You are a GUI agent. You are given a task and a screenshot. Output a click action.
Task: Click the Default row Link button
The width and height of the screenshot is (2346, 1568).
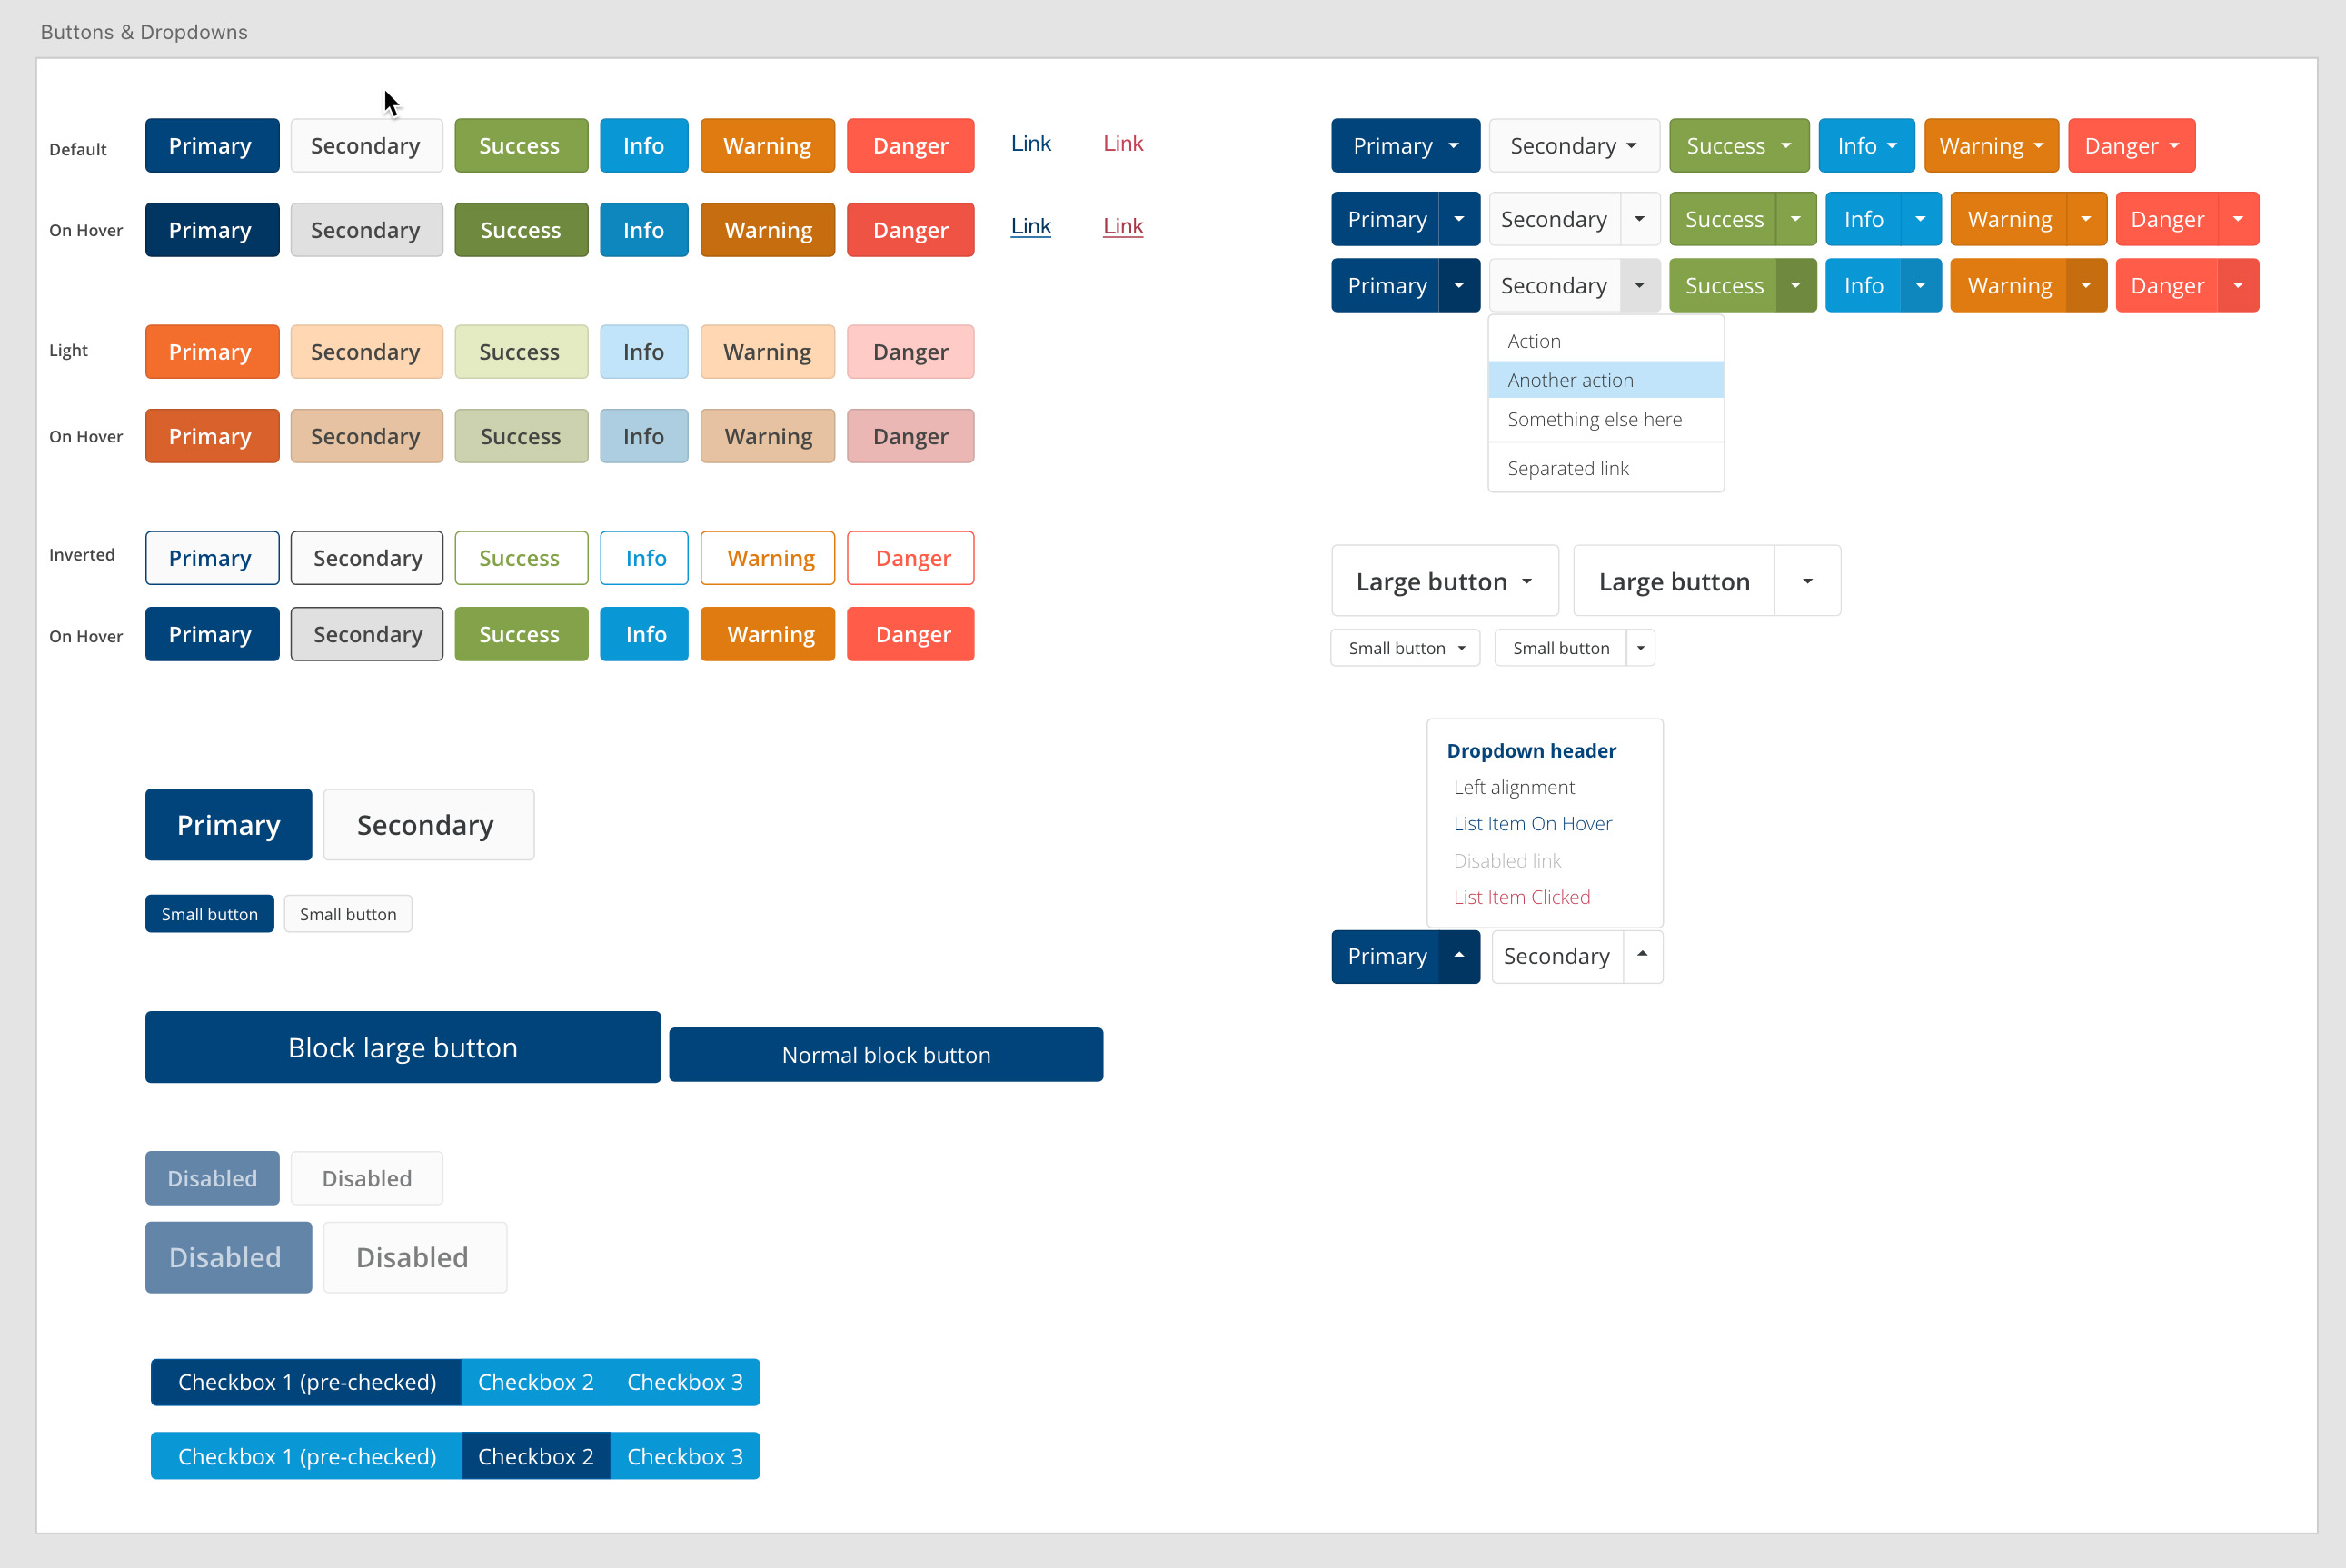tap(1029, 144)
